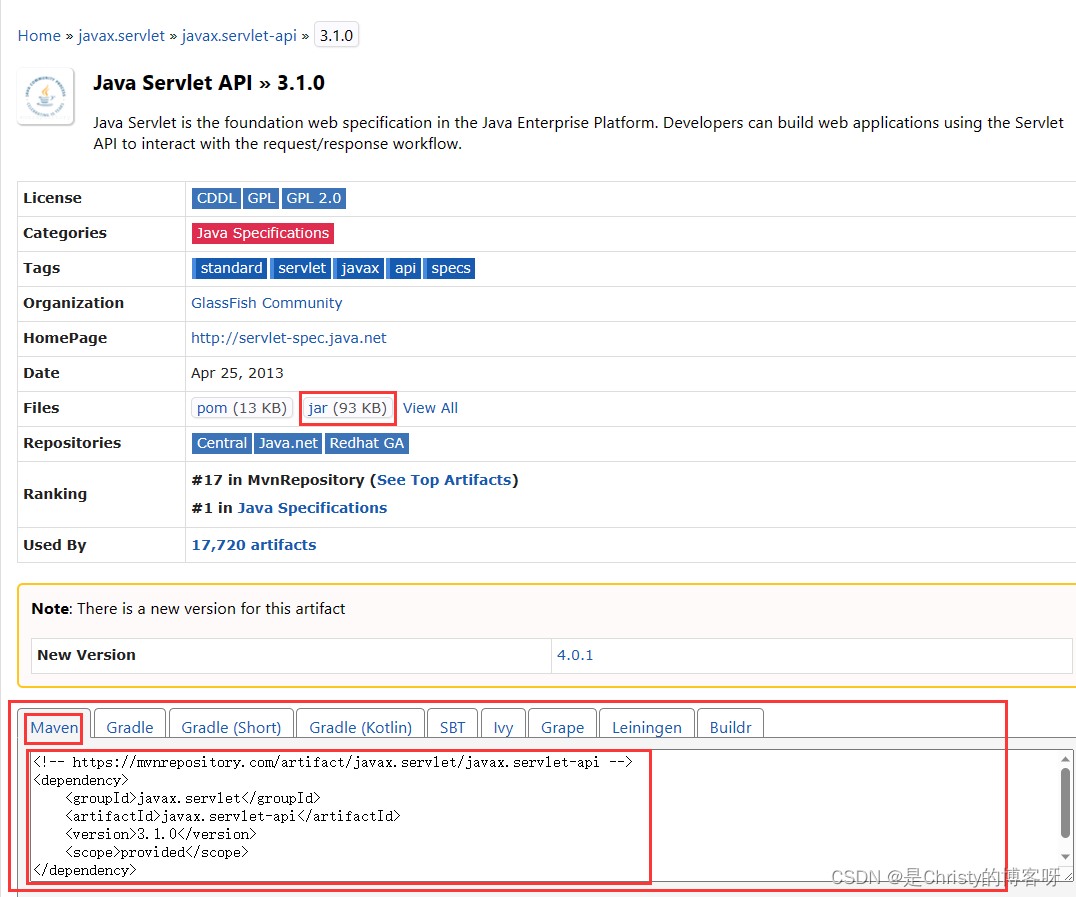Open the Home breadcrumb link
Image resolution: width=1076 pixels, height=897 pixels.
tap(38, 35)
